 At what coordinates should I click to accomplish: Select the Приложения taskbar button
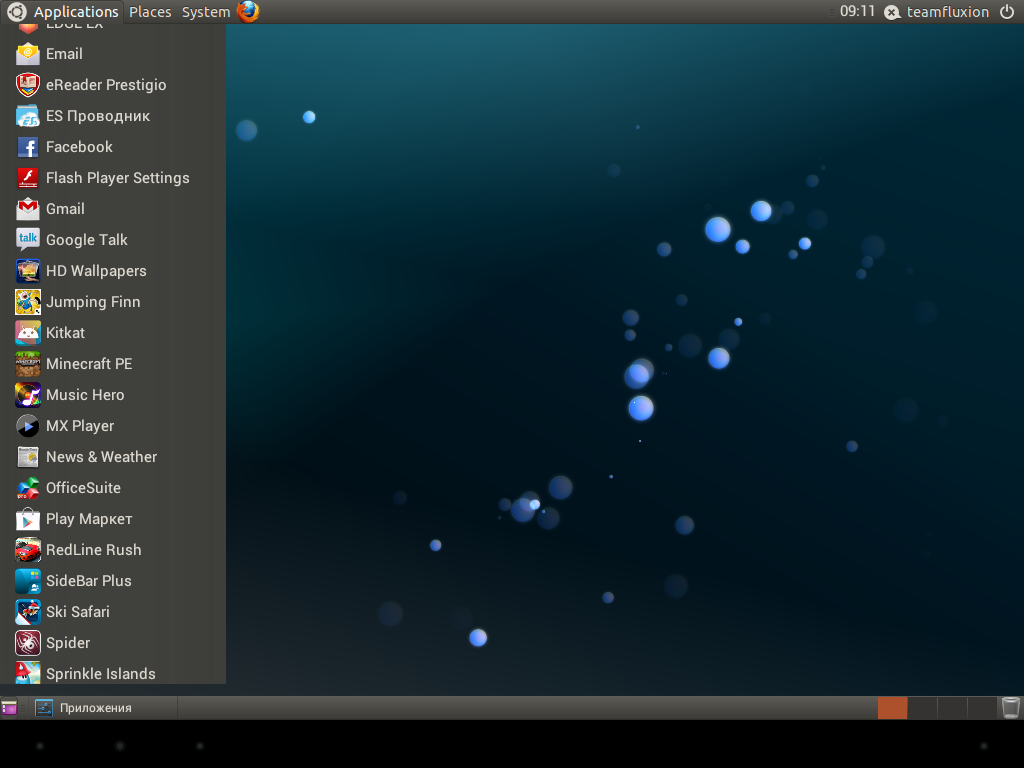pyautogui.click(x=105, y=708)
